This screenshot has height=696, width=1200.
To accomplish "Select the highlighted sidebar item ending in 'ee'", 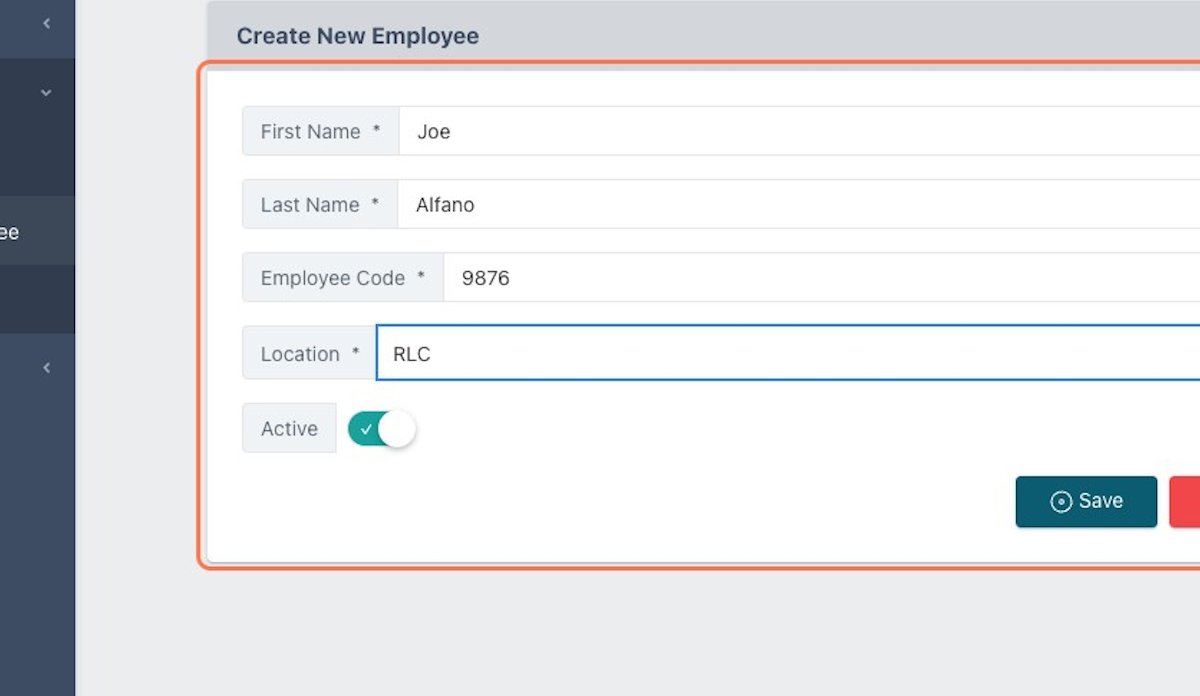I will pos(37,231).
